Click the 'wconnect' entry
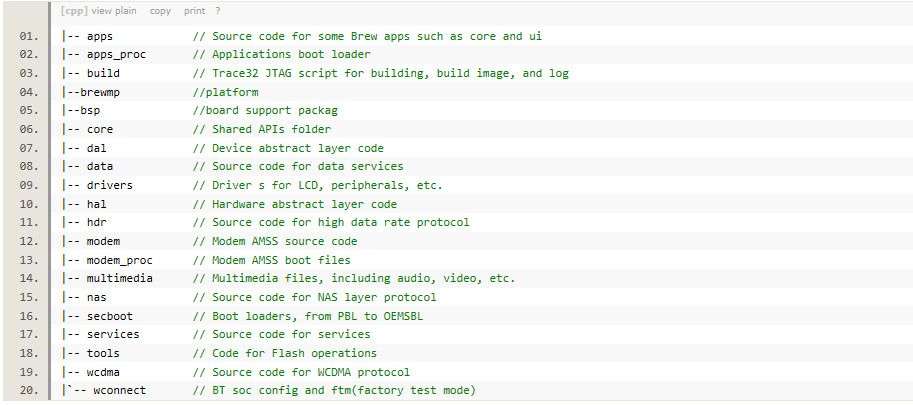The image size is (913, 405). (119, 390)
